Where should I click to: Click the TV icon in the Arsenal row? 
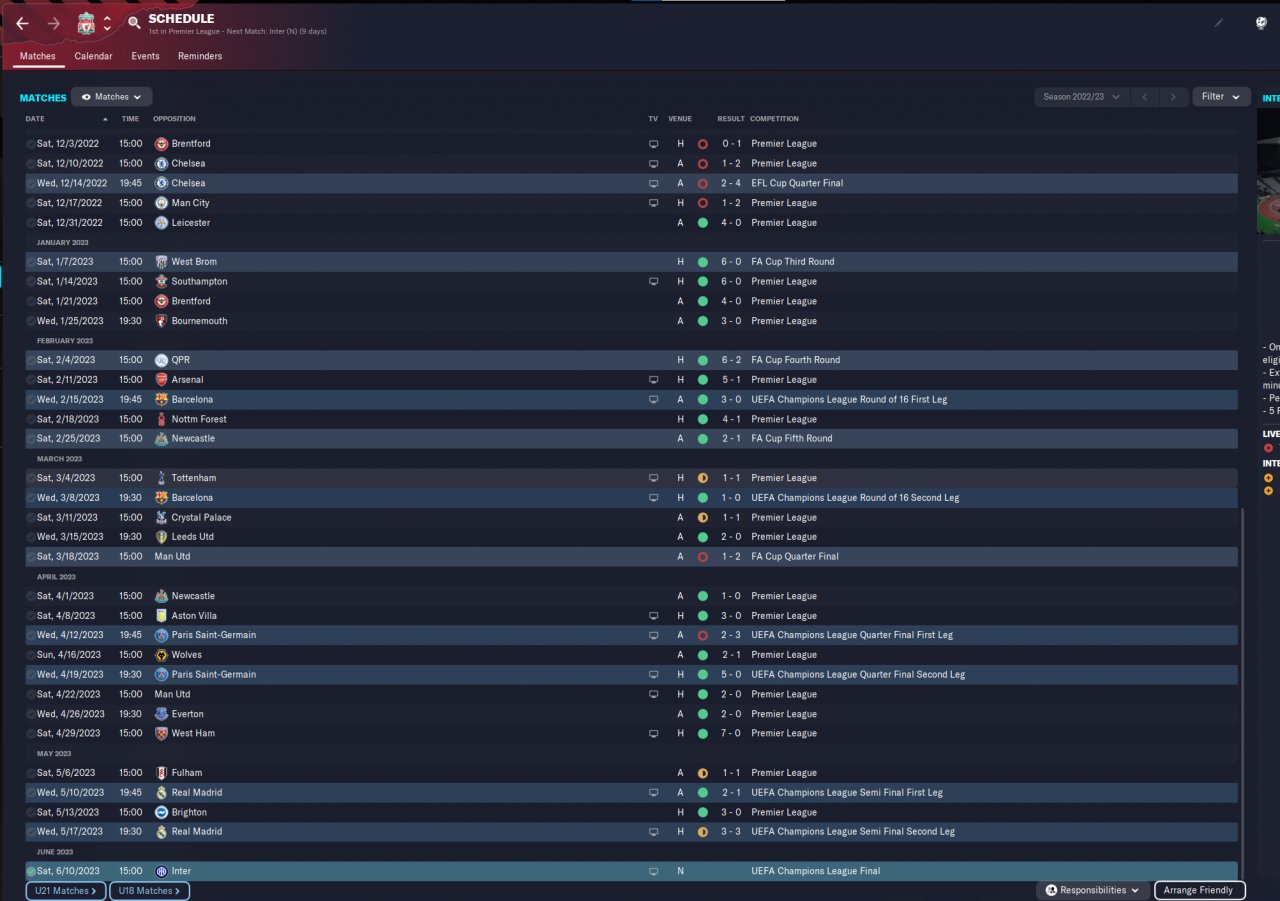(654, 380)
